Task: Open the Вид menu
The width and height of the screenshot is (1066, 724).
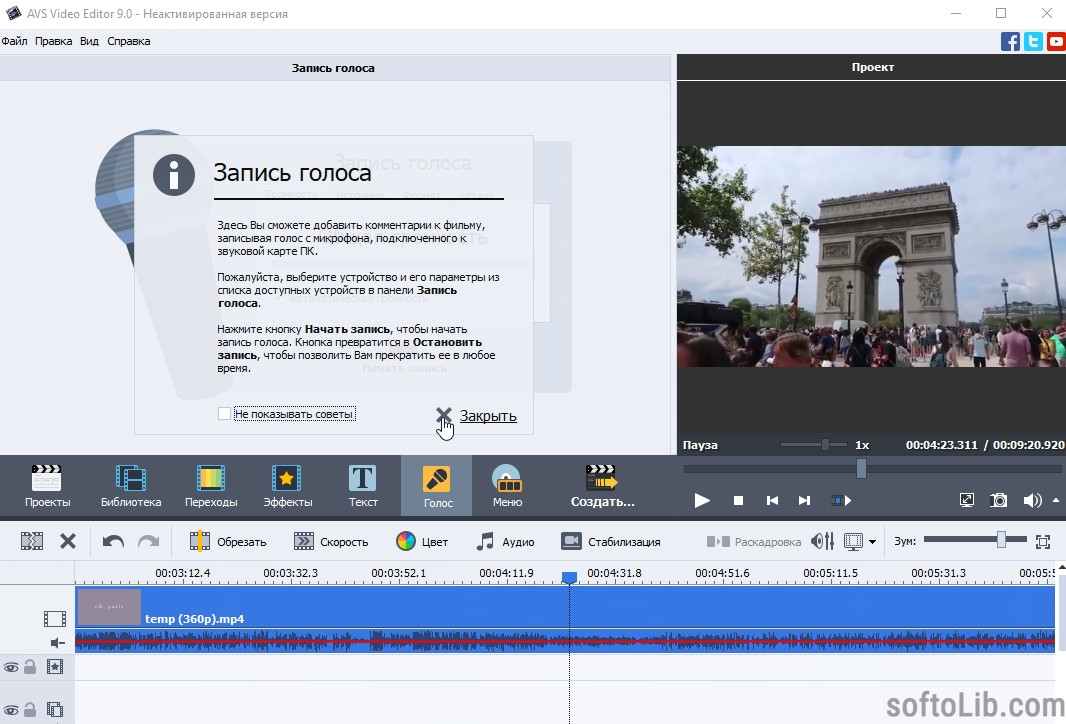Action: 89,41
